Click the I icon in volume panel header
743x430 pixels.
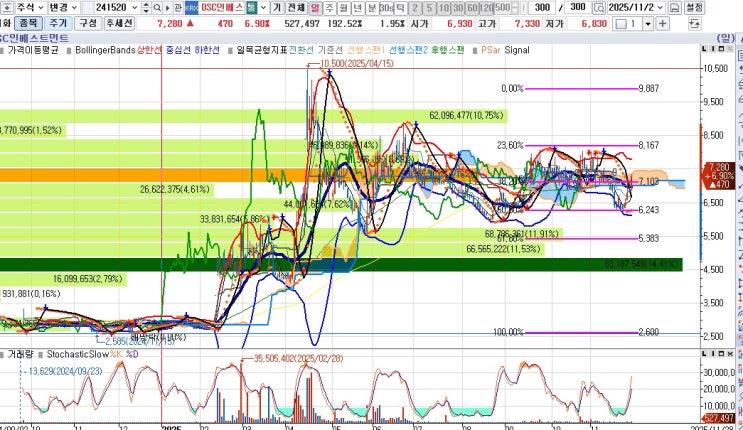(x=713, y=354)
